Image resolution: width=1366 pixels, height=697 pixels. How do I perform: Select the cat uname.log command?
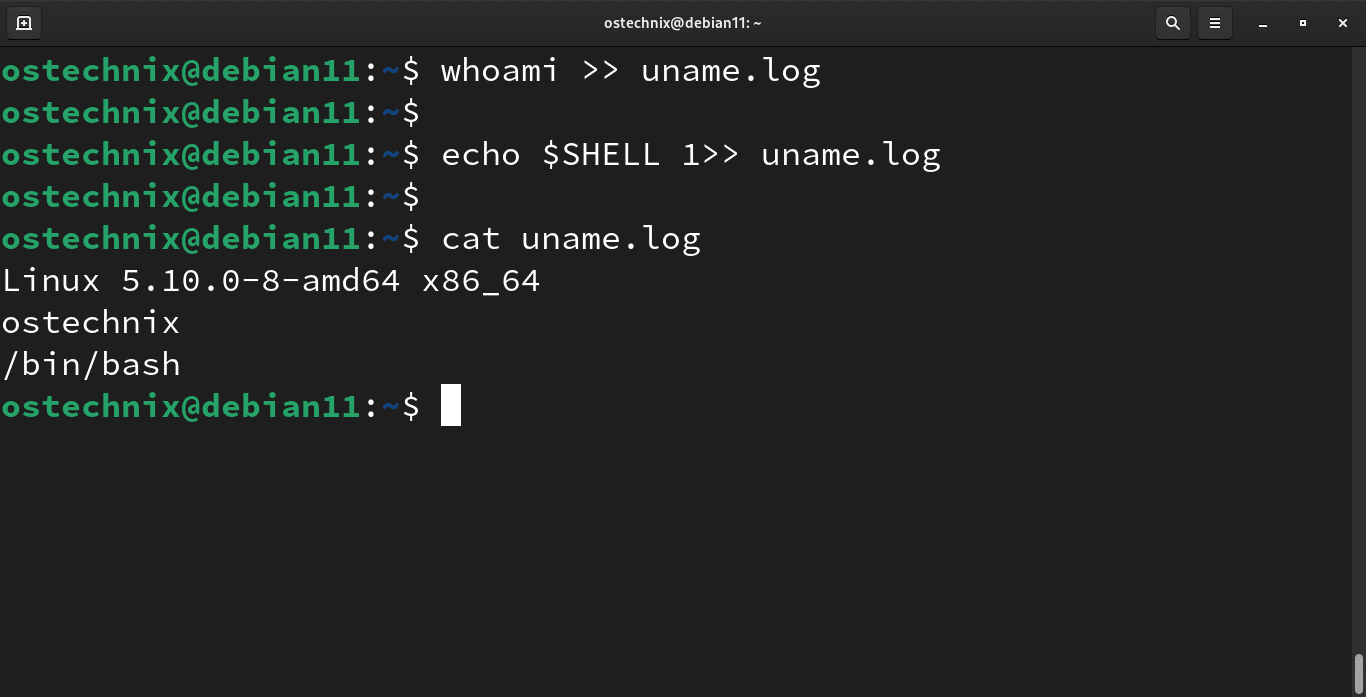pos(570,238)
